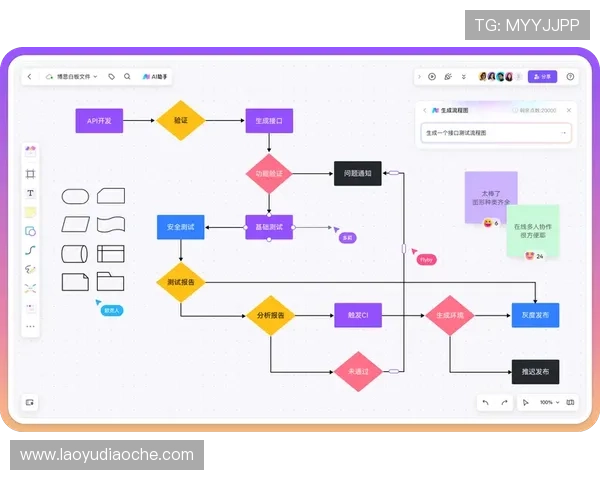Click the undo arrow at bottom right
The width and height of the screenshot is (600, 480).
click(485, 402)
